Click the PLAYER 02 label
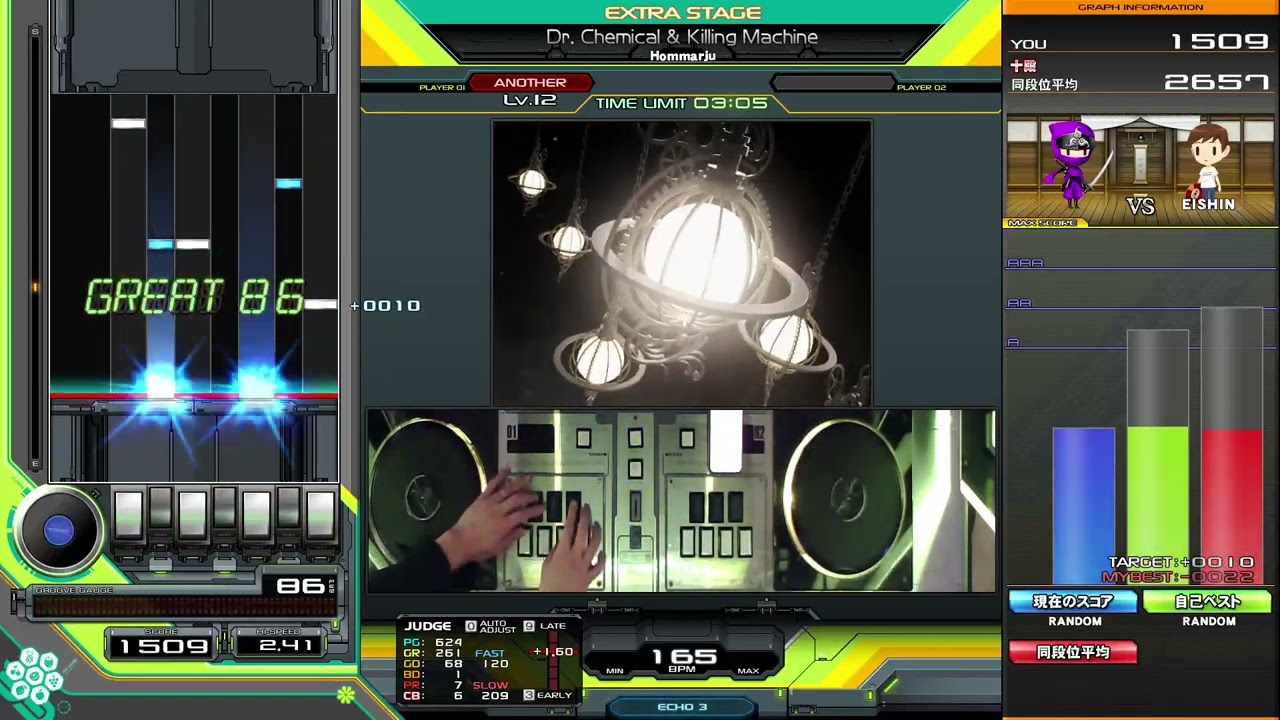The image size is (1280, 720). (x=921, y=88)
